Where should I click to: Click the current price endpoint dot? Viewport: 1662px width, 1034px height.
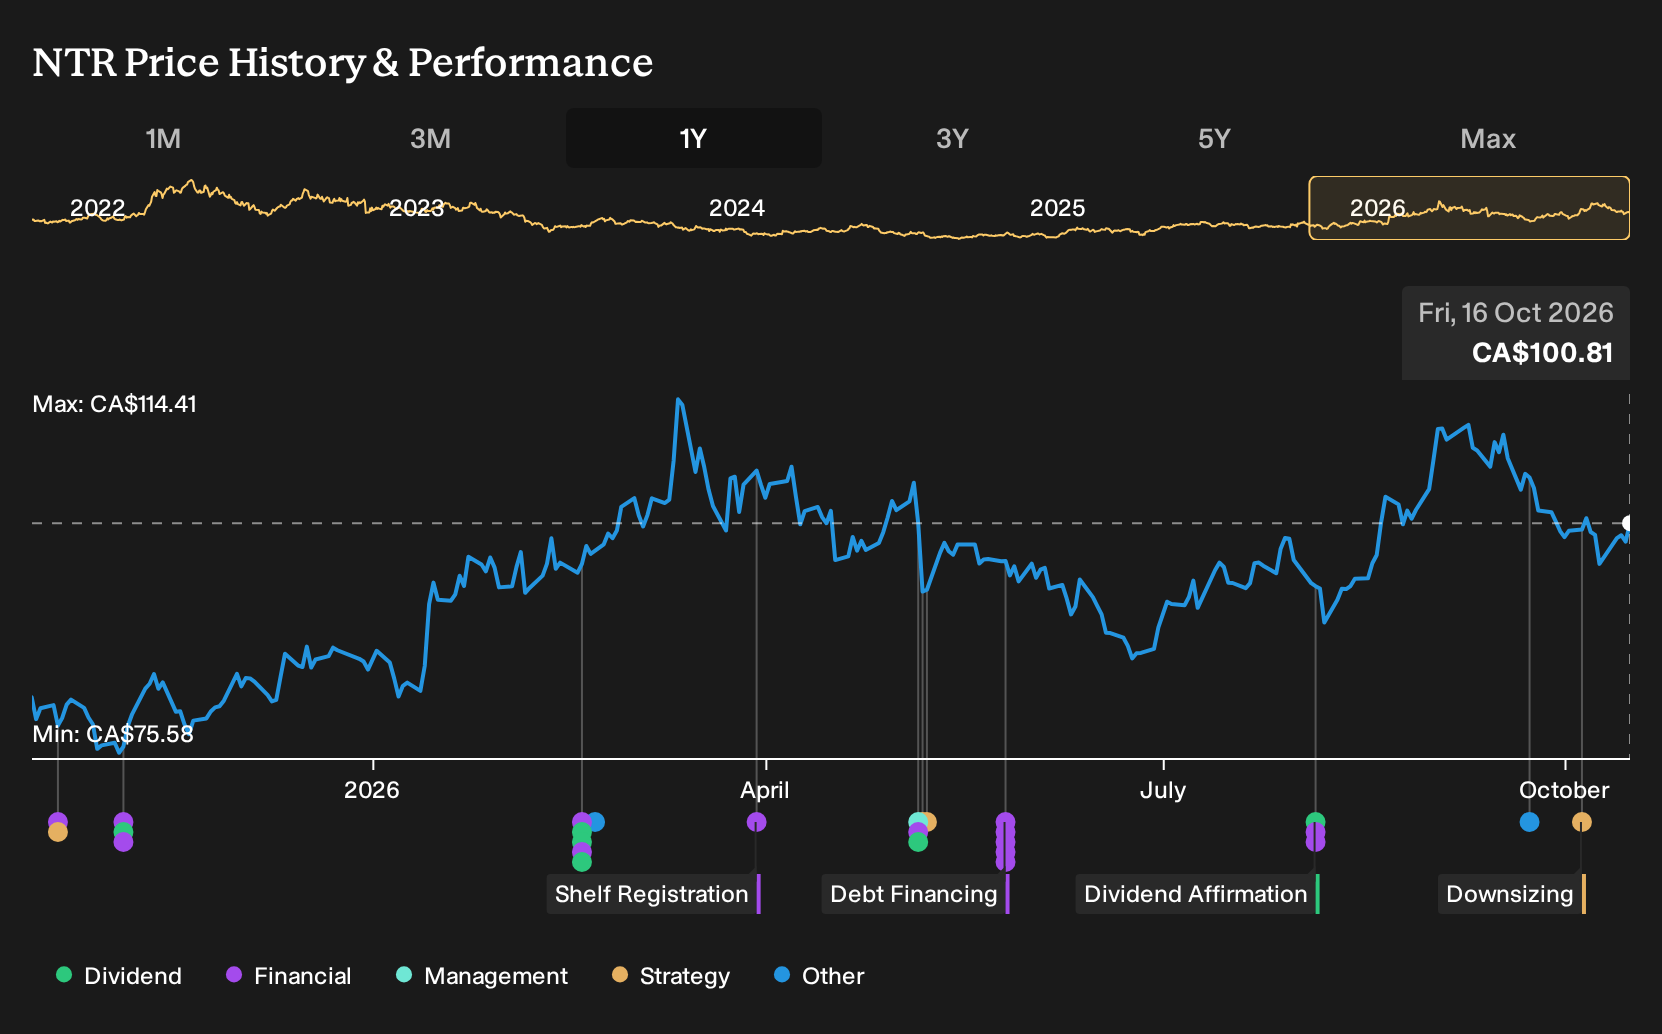tap(1629, 523)
